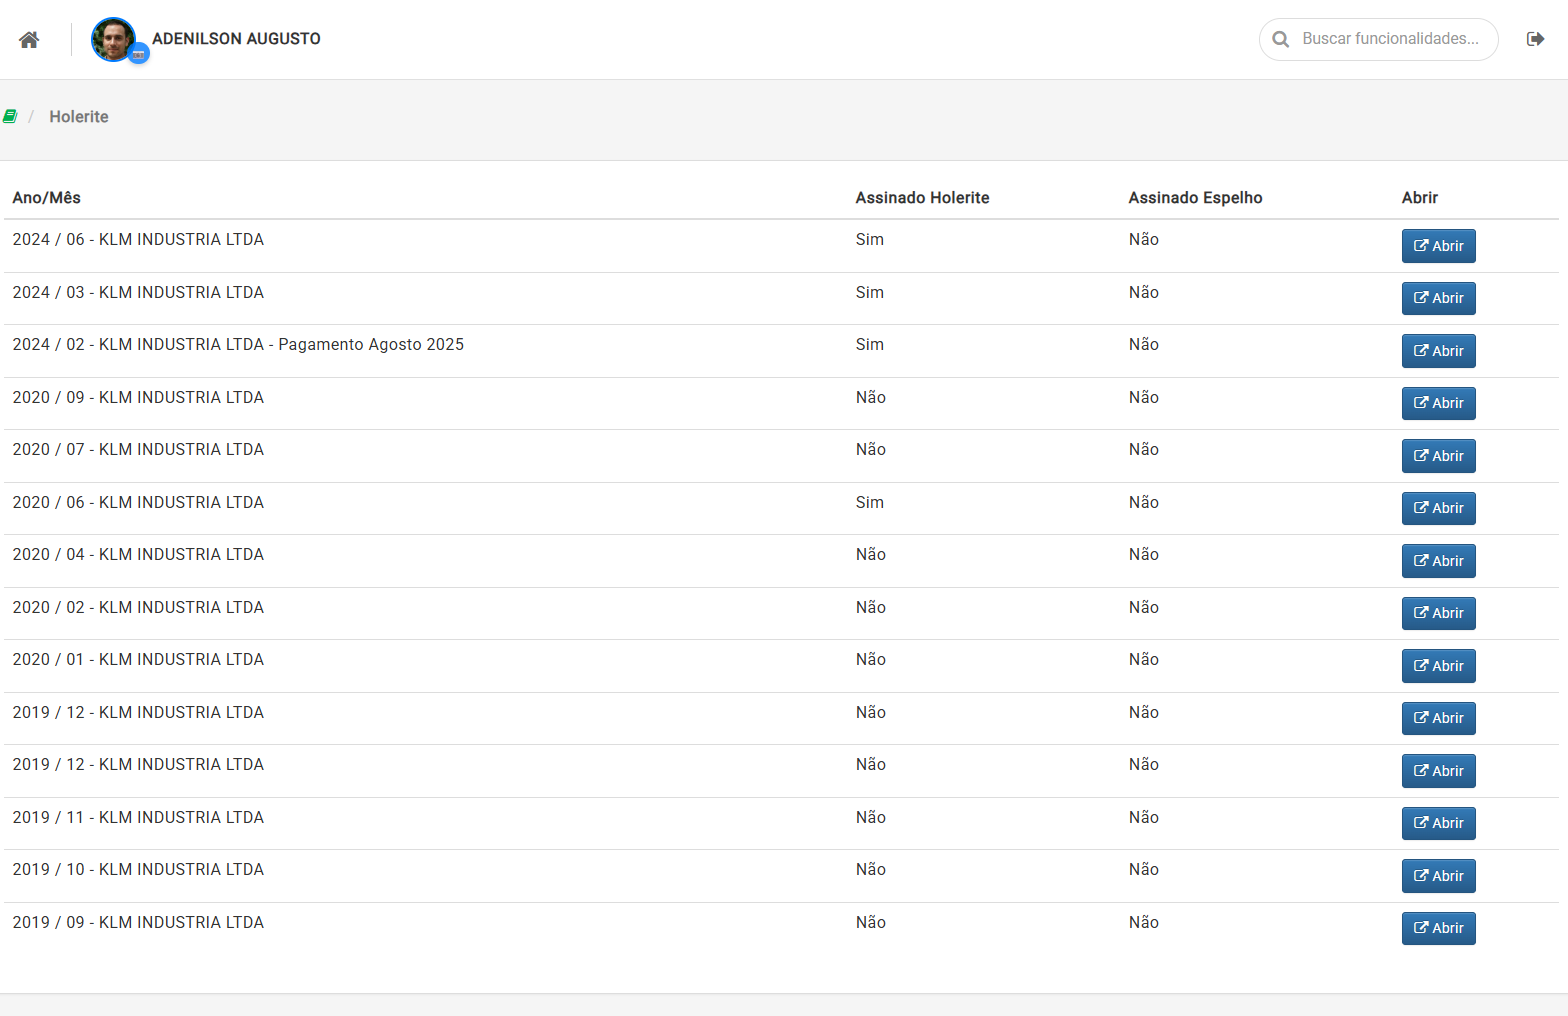1568x1016 pixels.
Task: Open the 2019 / 11 payslip
Action: (1438, 823)
